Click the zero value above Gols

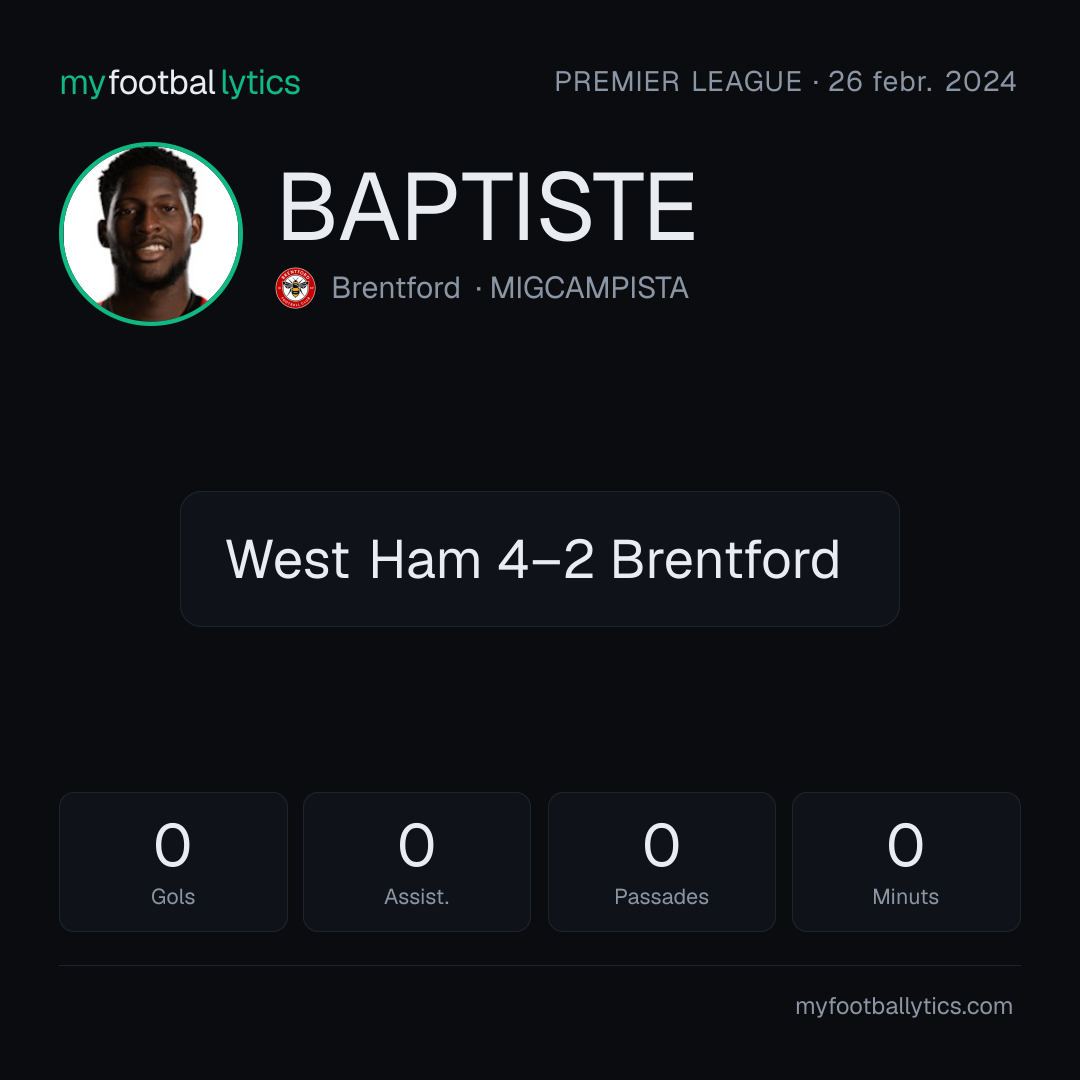click(x=172, y=844)
